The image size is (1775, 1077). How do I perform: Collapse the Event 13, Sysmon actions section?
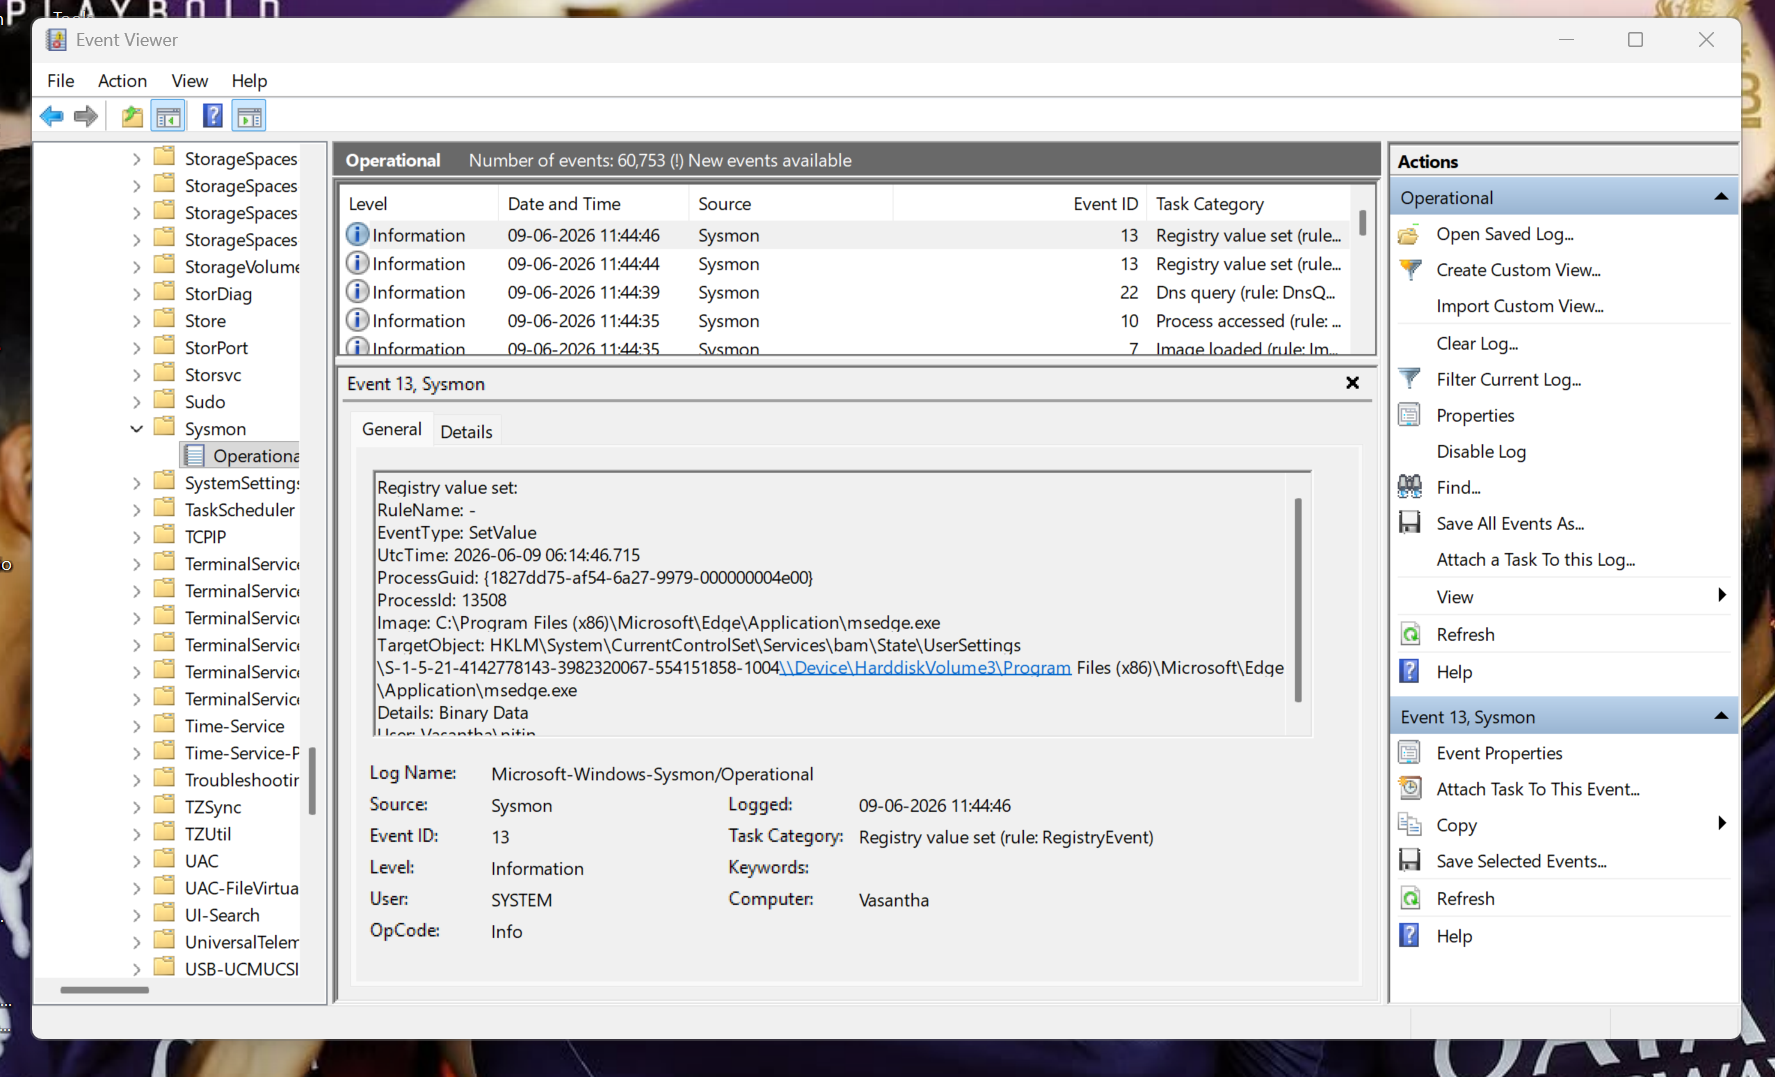click(1721, 716)
